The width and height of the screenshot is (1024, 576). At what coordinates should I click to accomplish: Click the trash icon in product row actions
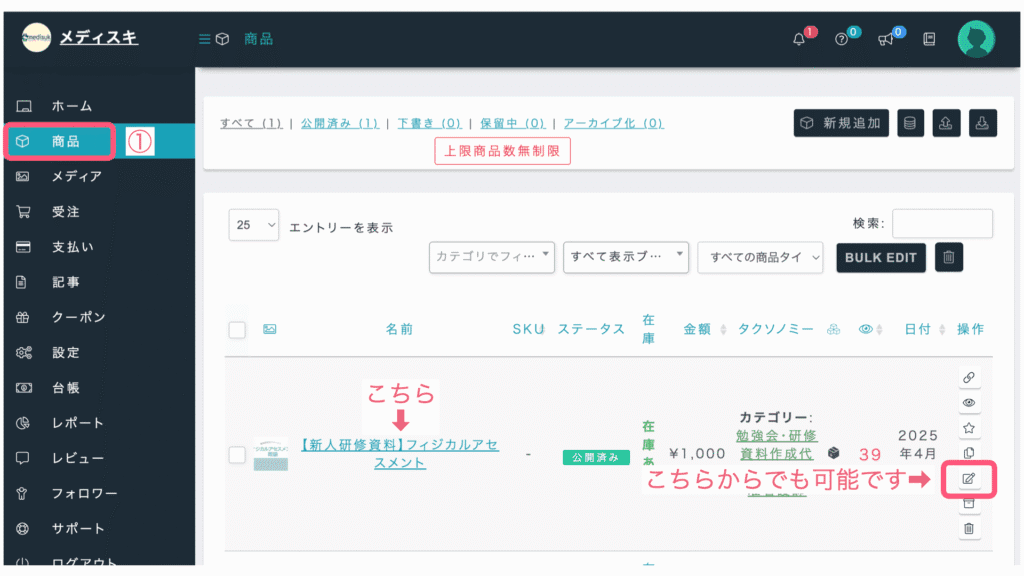point(968,528)
